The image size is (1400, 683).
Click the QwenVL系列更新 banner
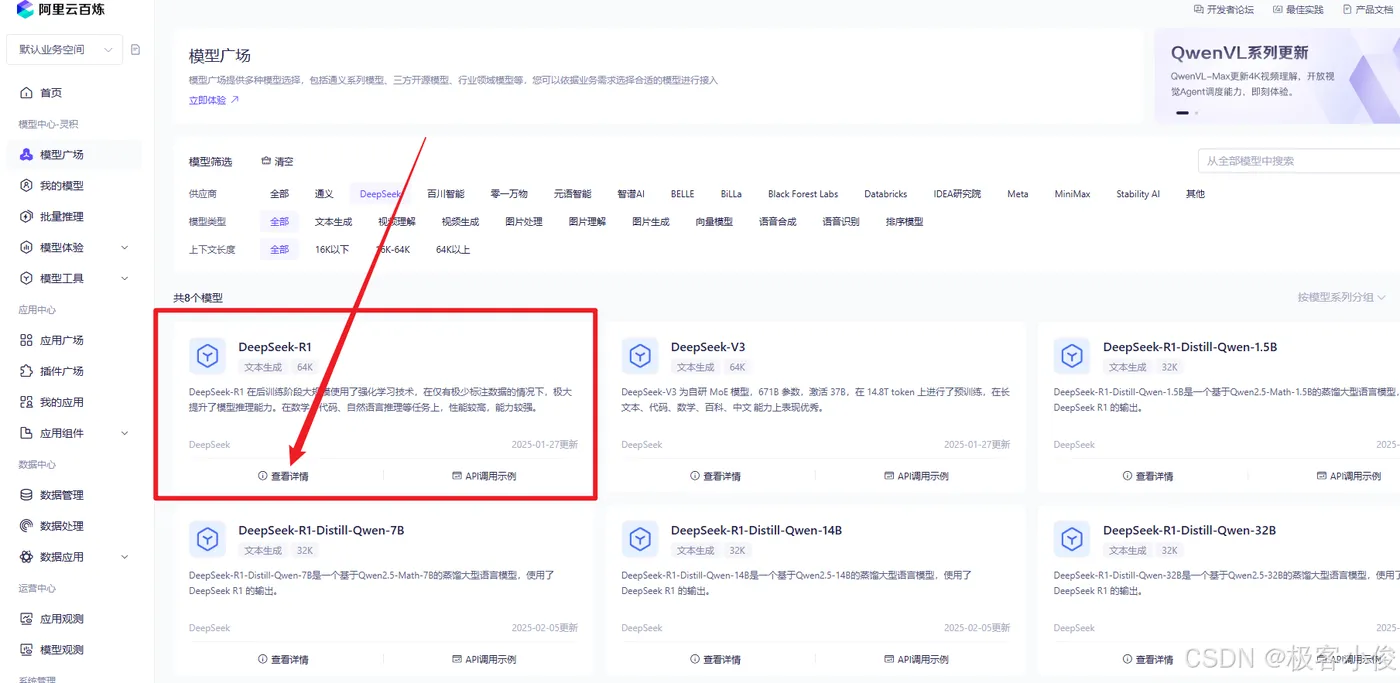tap(1277, 76)
